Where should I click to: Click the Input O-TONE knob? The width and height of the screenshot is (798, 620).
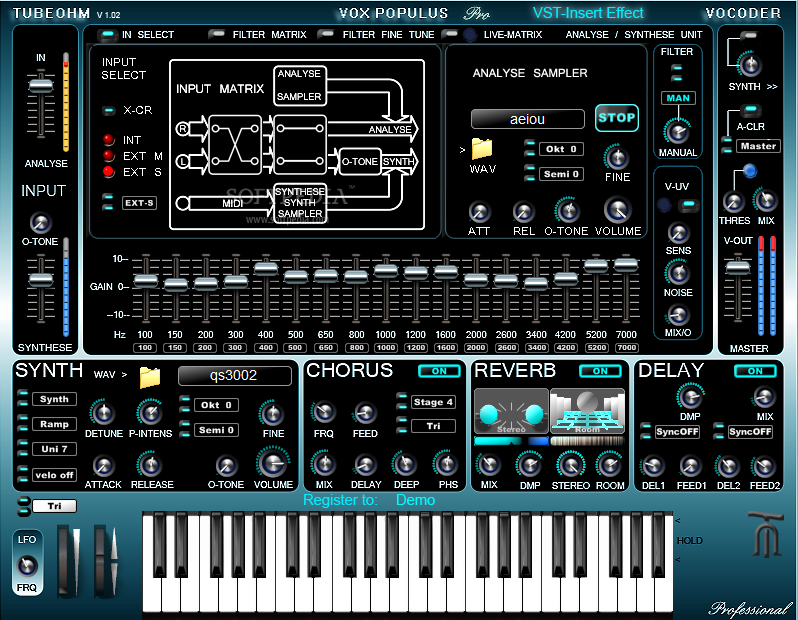click(40, 222)
